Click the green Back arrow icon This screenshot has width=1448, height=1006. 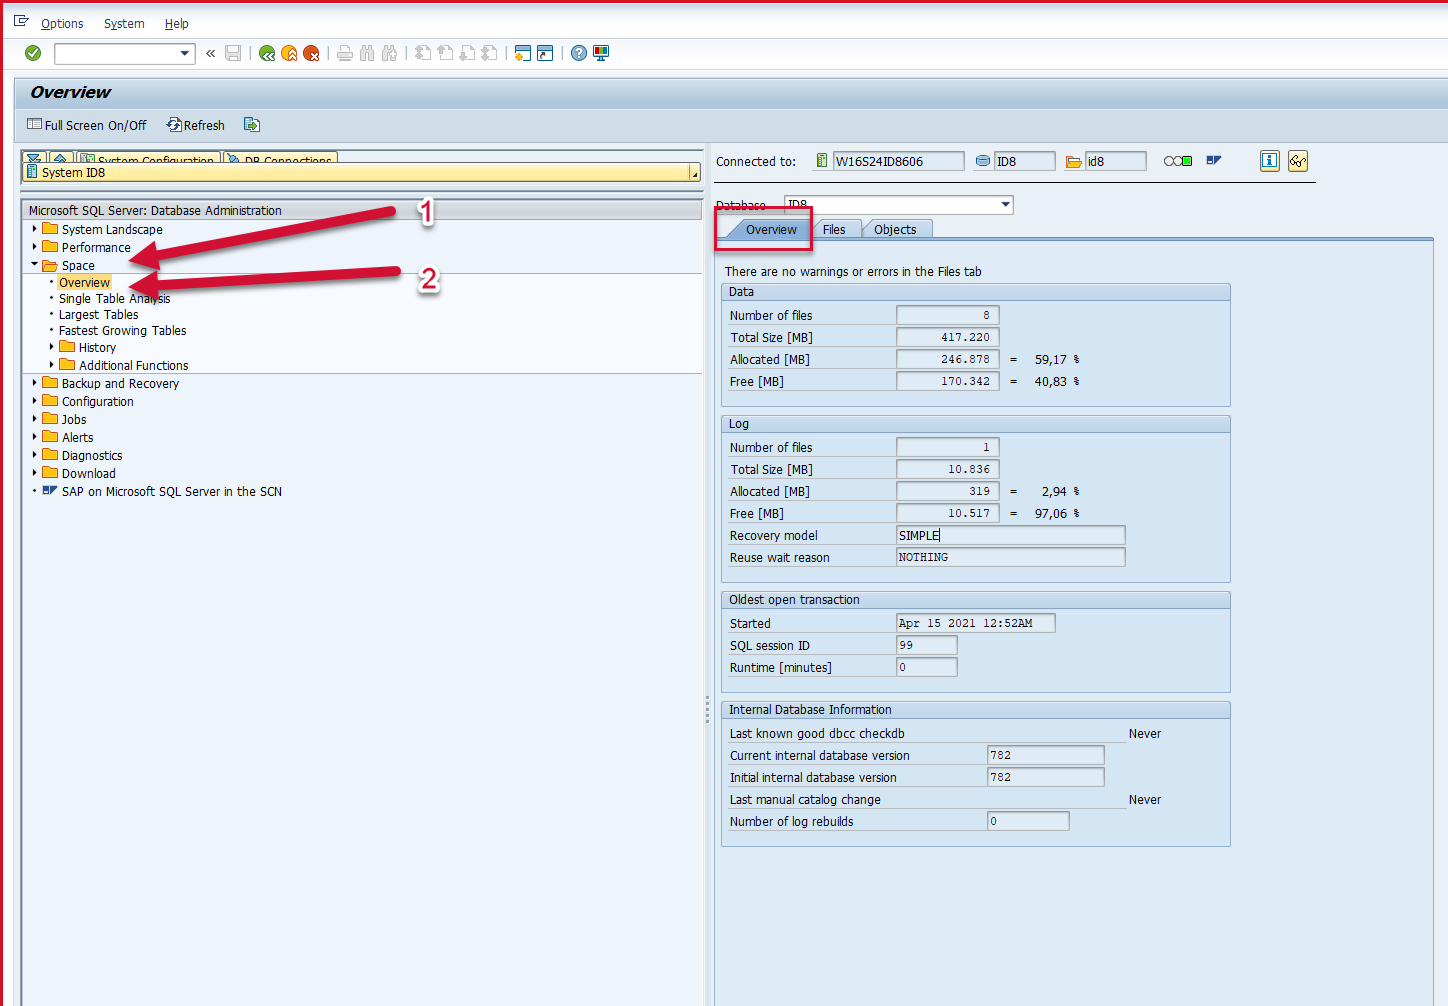point(267,53)
